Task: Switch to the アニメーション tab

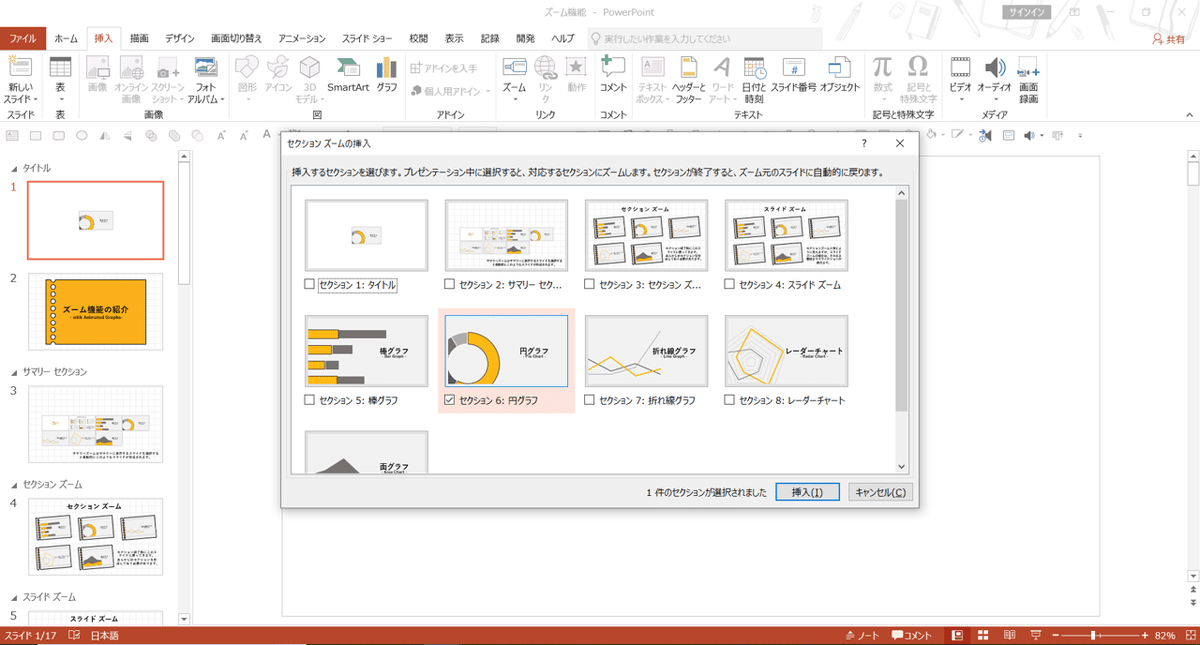Action: 302,38
